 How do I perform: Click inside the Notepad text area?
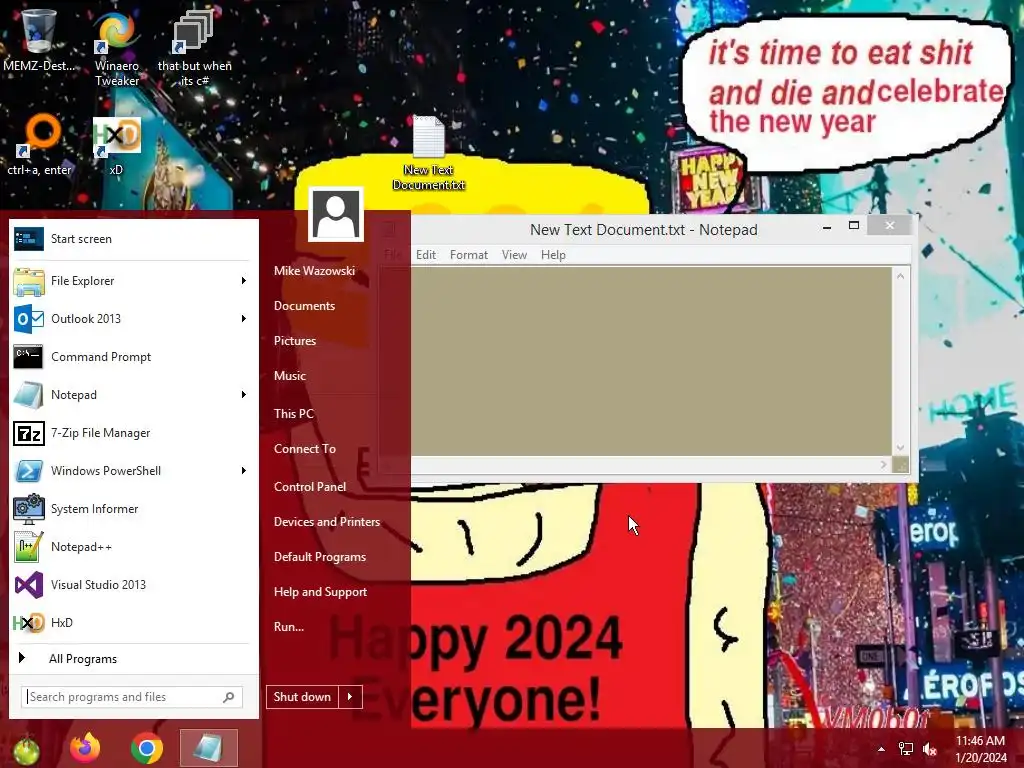coord(651,361)
